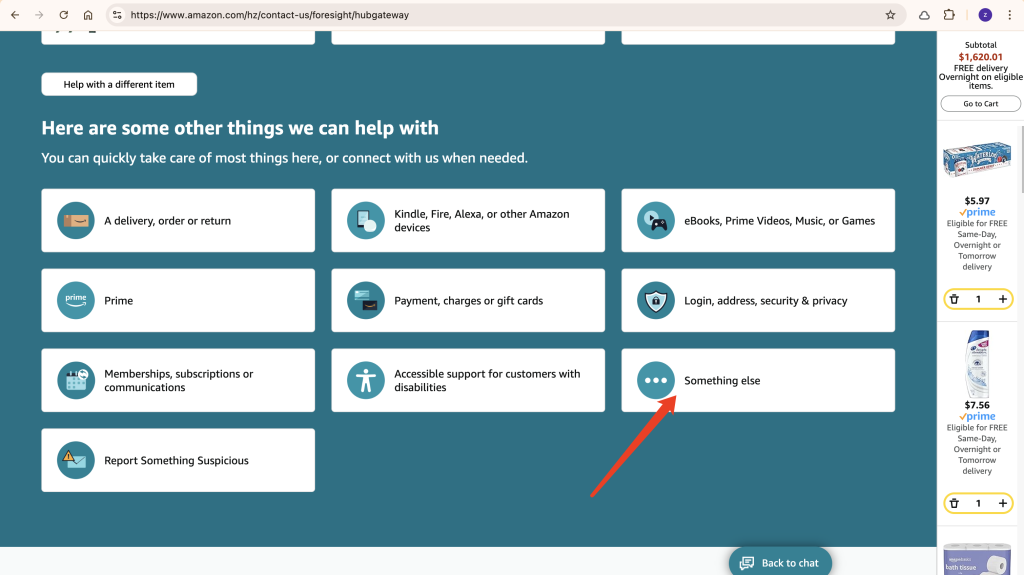
Task: Click the Prime logo icon
Action: point(76,301)
